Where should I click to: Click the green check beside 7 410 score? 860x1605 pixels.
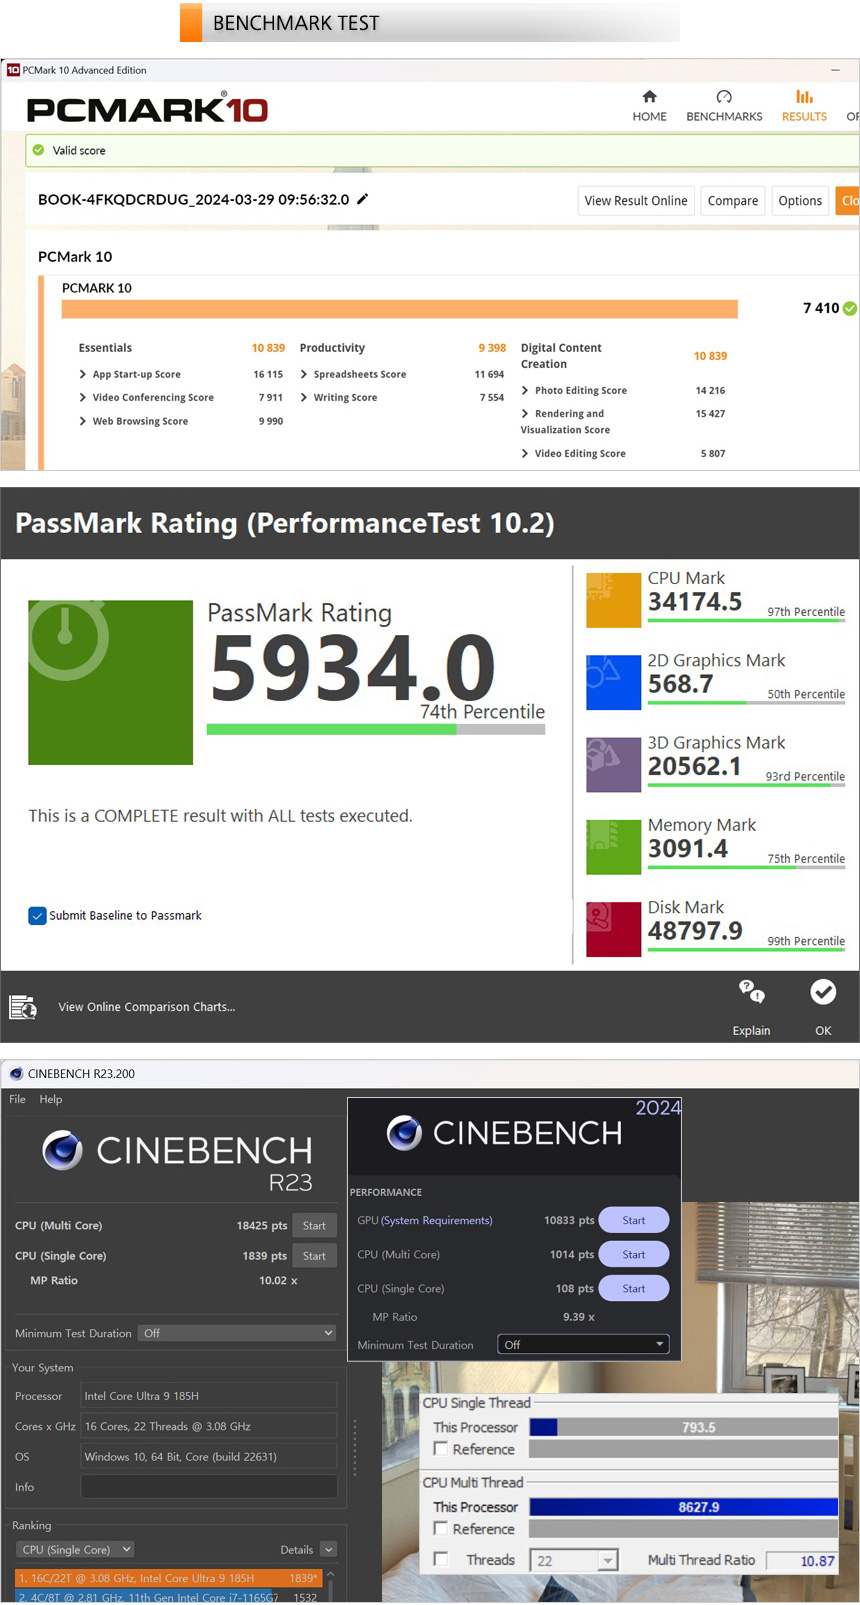(850, 308)
